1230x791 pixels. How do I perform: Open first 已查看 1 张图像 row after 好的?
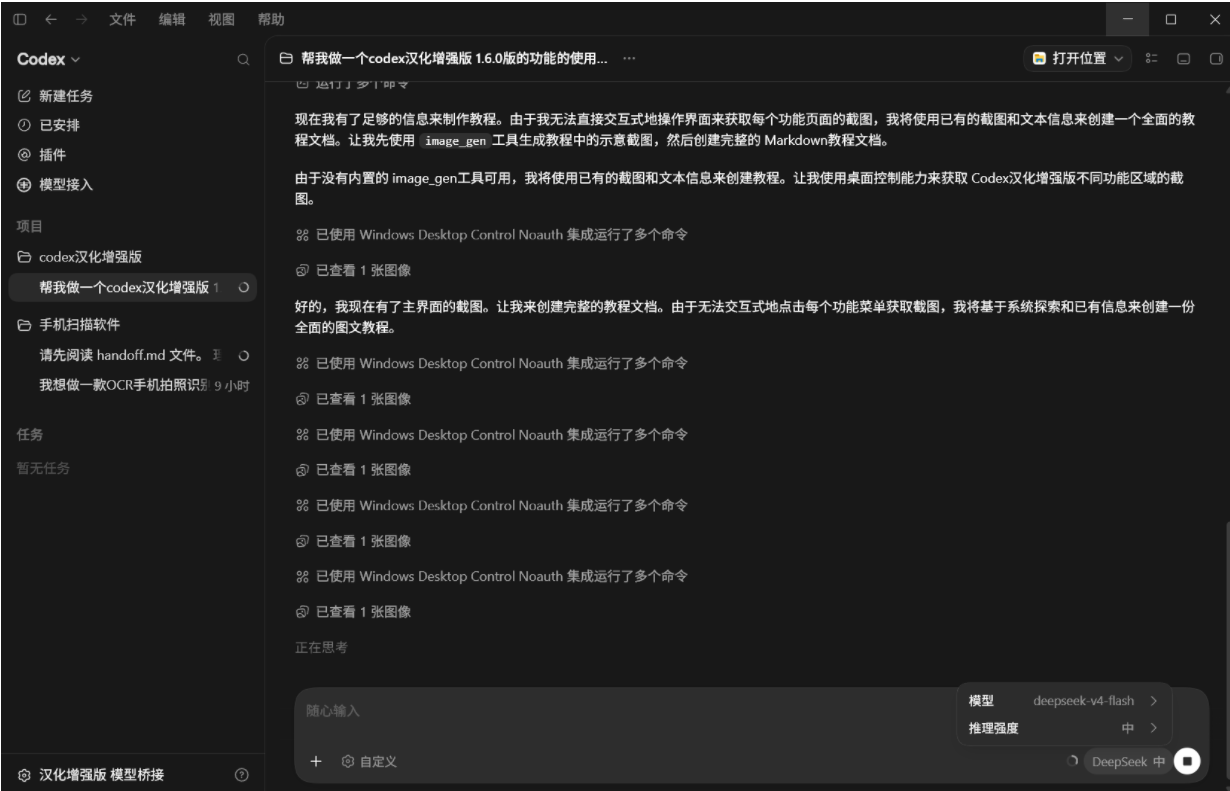353,399
